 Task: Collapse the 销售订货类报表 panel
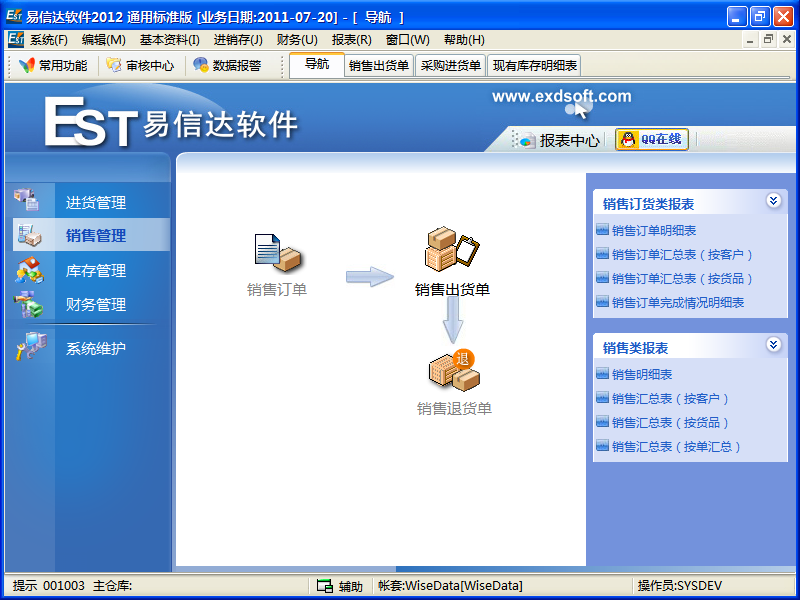(x=773, y=201)
